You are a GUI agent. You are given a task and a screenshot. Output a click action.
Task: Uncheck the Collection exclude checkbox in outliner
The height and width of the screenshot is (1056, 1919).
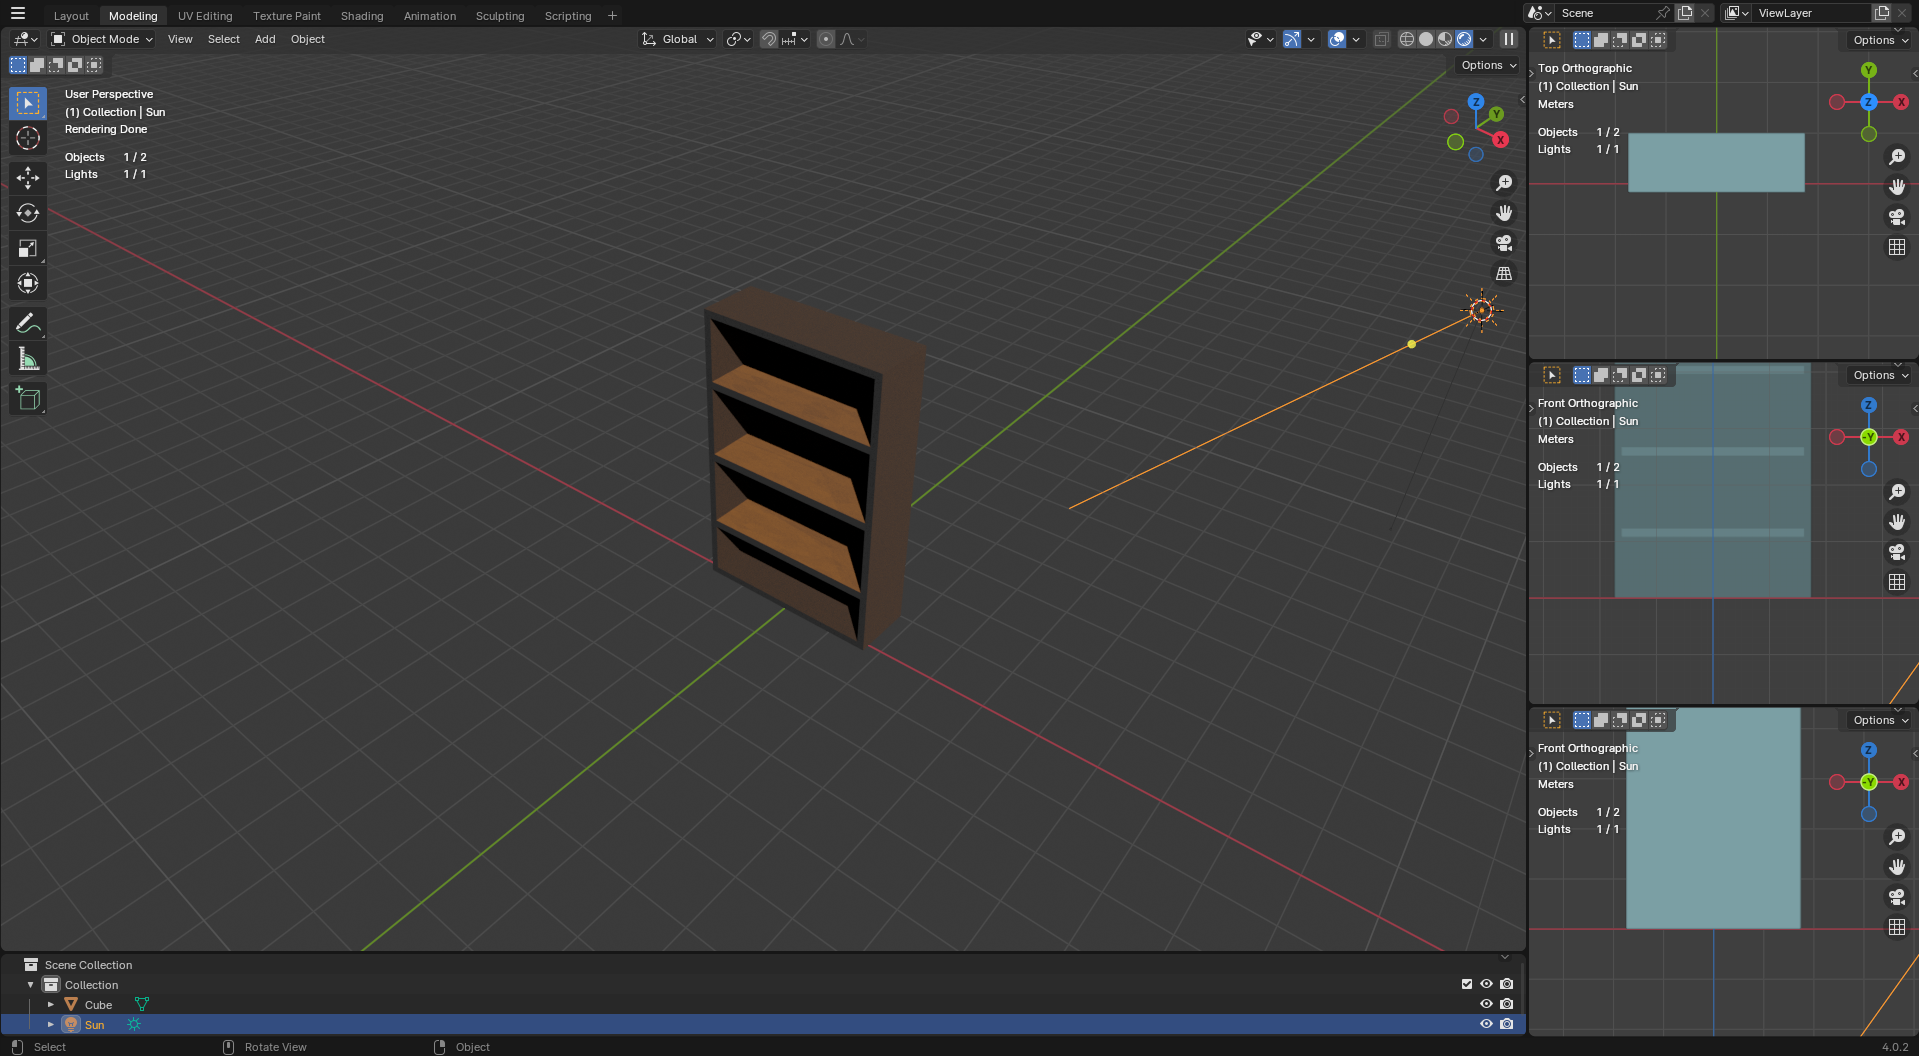coord(1467,984)
